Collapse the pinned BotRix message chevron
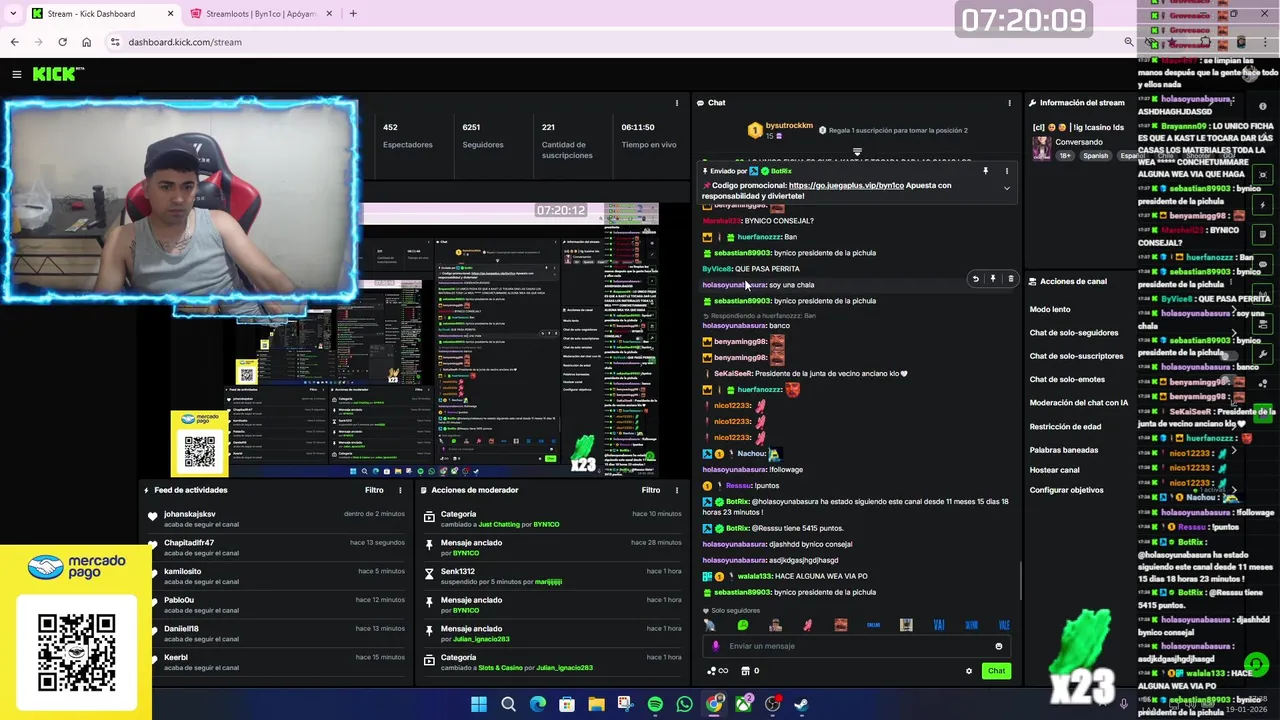 click(x=1007, y=188)
